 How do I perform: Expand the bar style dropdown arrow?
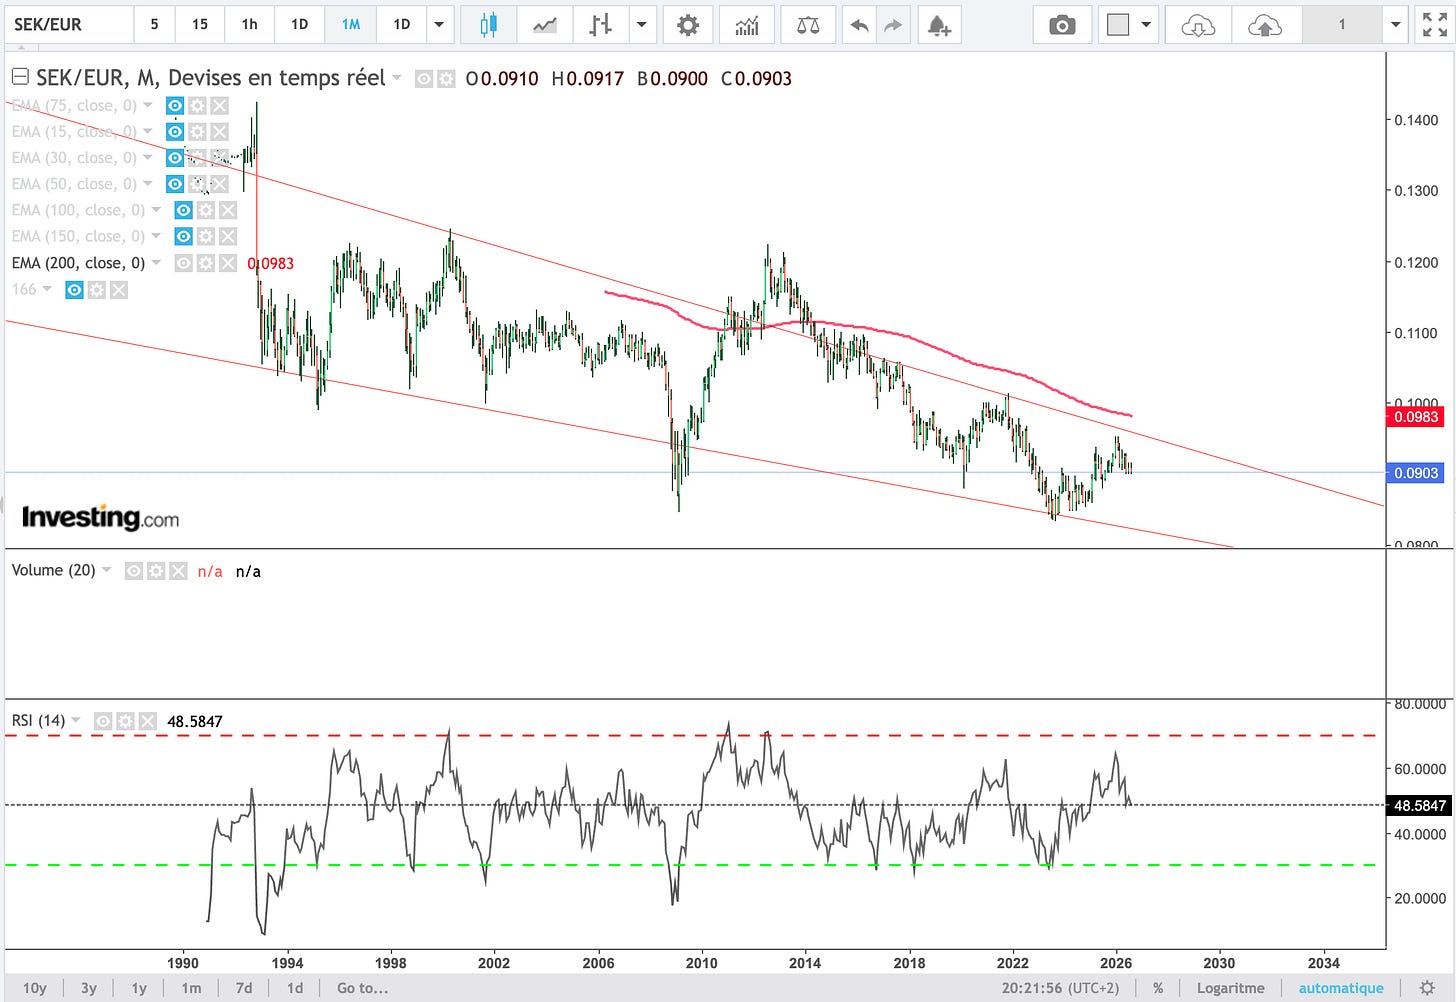641,25
